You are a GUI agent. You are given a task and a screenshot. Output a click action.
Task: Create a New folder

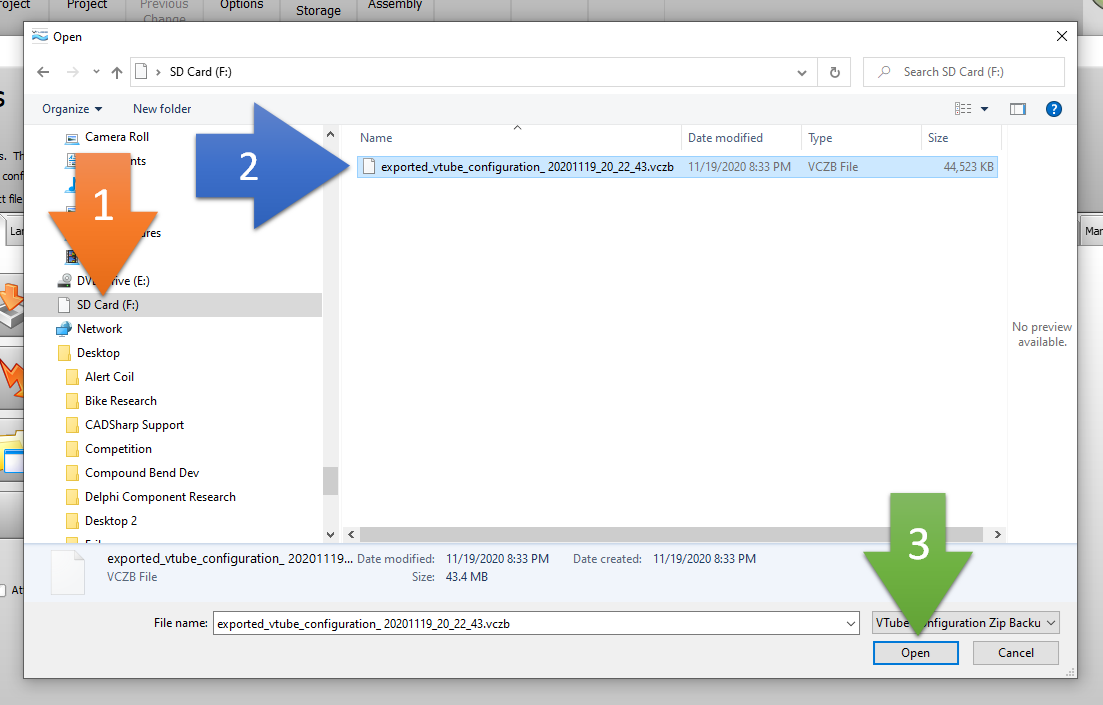coord(162,109)
